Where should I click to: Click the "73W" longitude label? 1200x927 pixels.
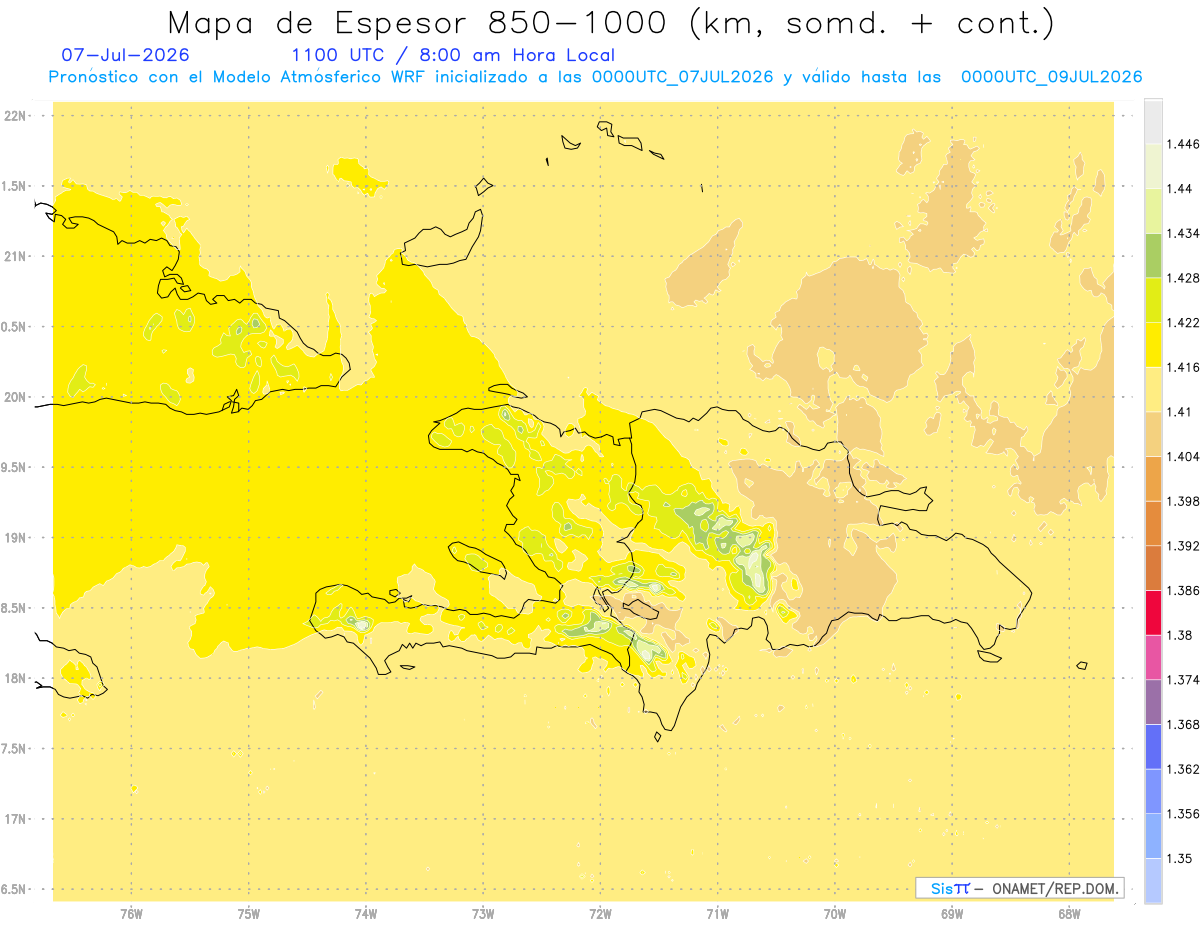pyautogui.click(x=483, y=914)
